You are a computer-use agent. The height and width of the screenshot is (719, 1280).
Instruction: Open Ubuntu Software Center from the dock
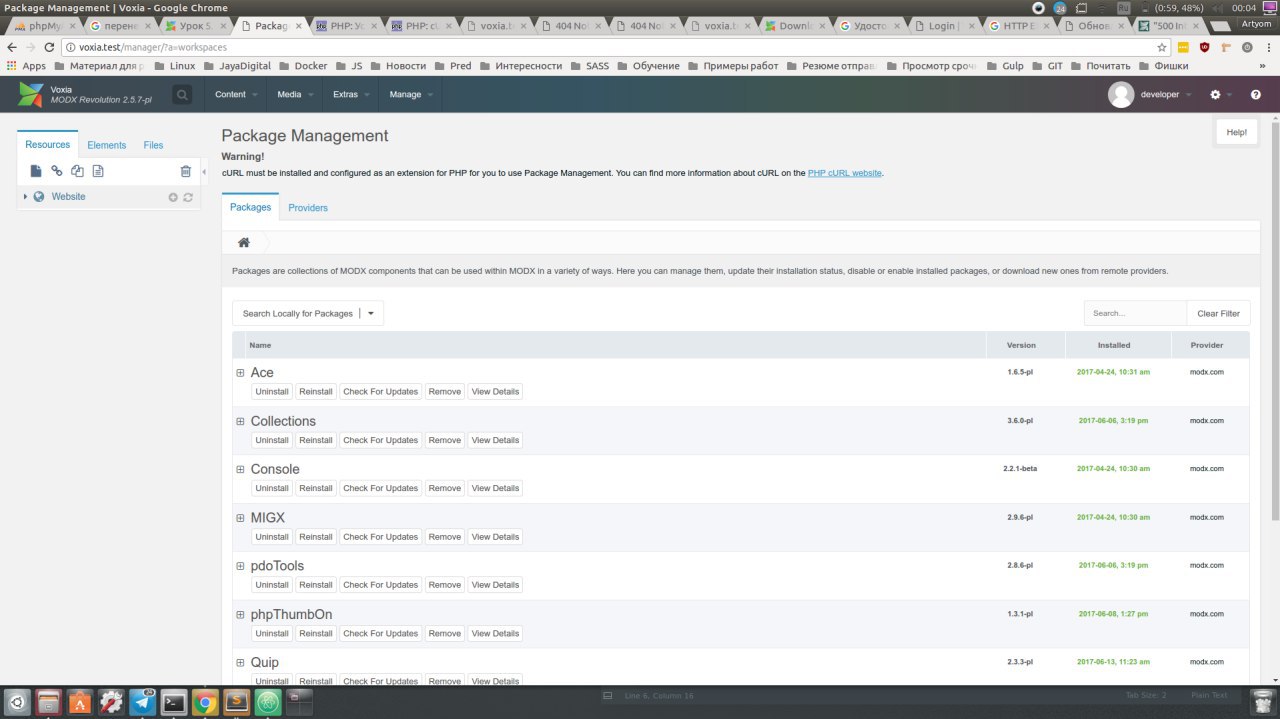(80, 702)
